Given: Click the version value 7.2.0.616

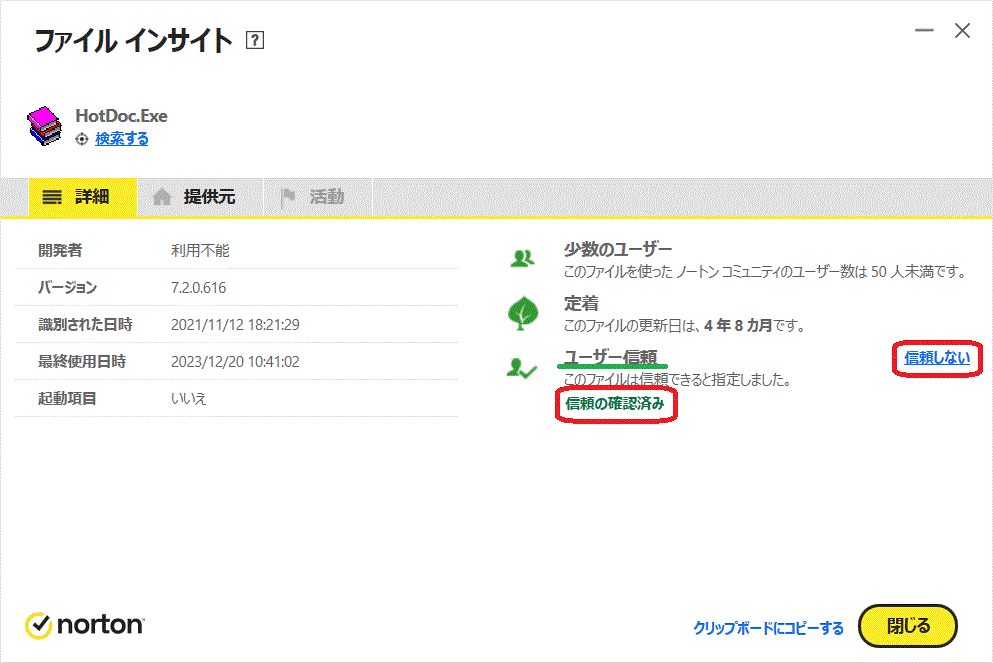Looking at the screenshot, I should click(198, 287).
